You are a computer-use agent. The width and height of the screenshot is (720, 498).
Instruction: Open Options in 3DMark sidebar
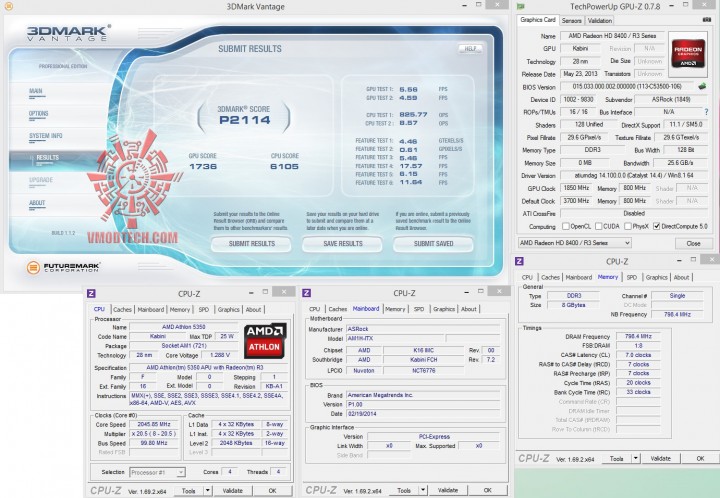[39, 114]
